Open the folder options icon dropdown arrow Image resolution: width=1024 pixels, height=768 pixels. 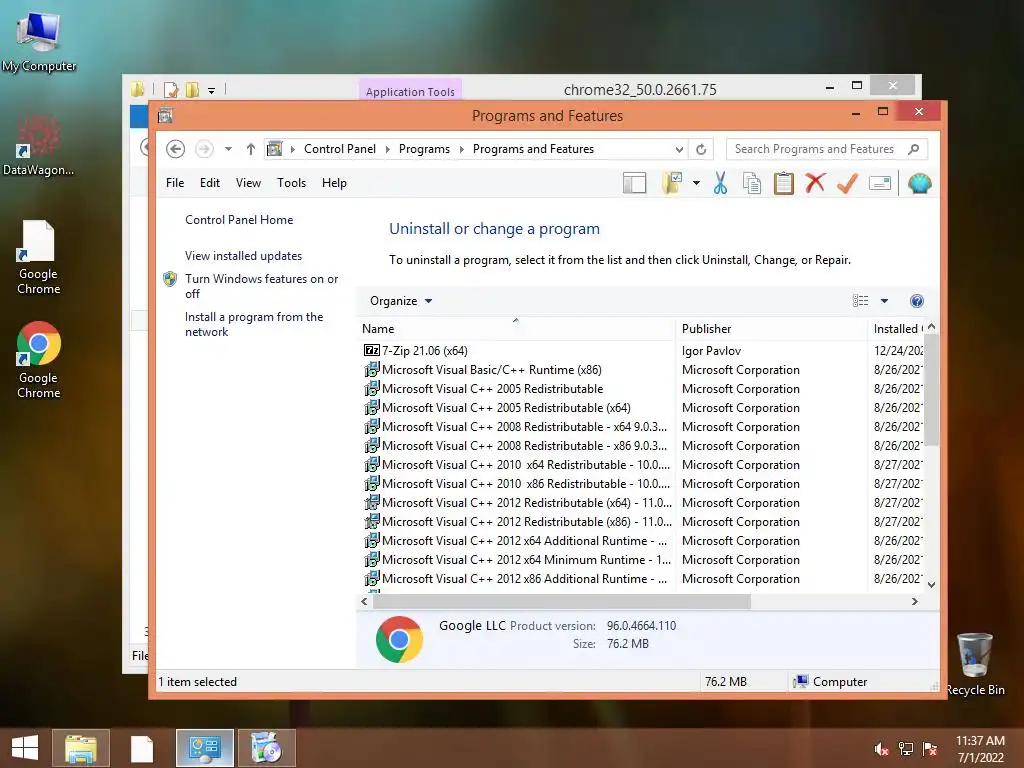pyautogui.click(x=696, y=184)
